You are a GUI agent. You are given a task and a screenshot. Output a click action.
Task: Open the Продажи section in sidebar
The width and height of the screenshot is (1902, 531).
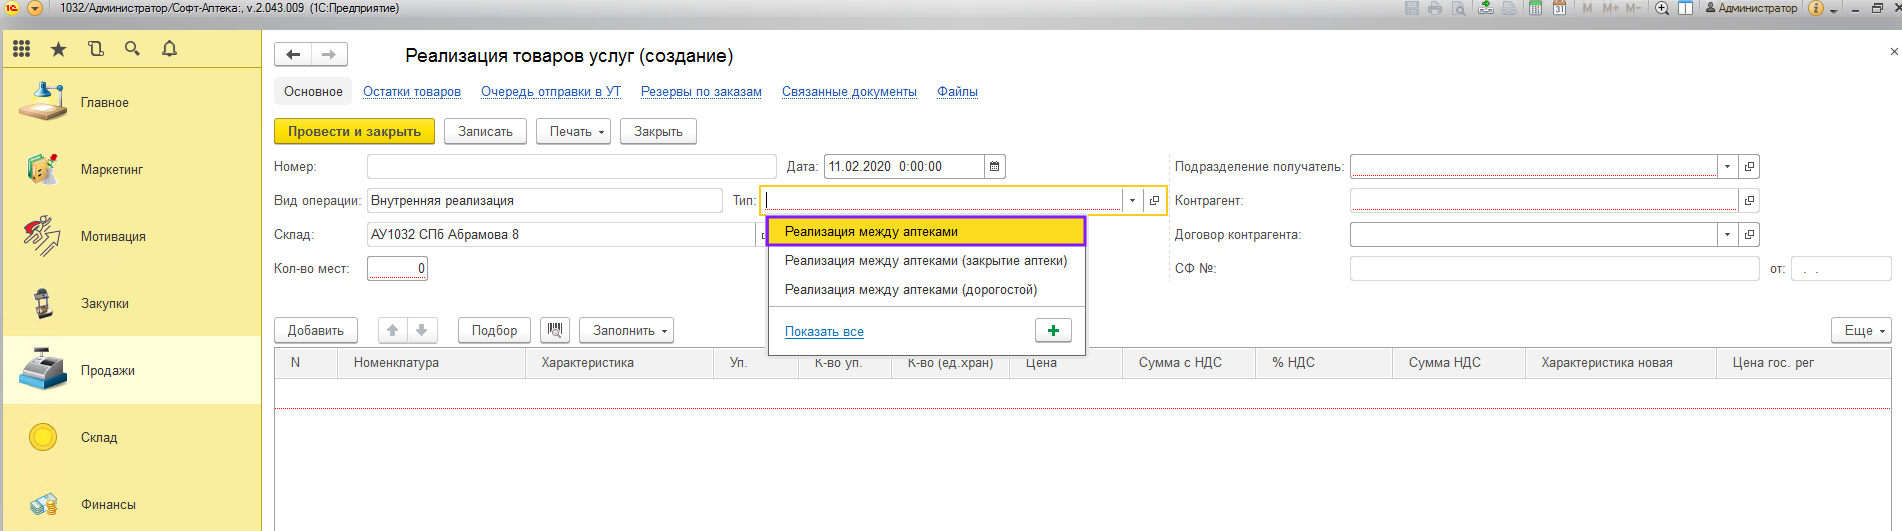107,370
